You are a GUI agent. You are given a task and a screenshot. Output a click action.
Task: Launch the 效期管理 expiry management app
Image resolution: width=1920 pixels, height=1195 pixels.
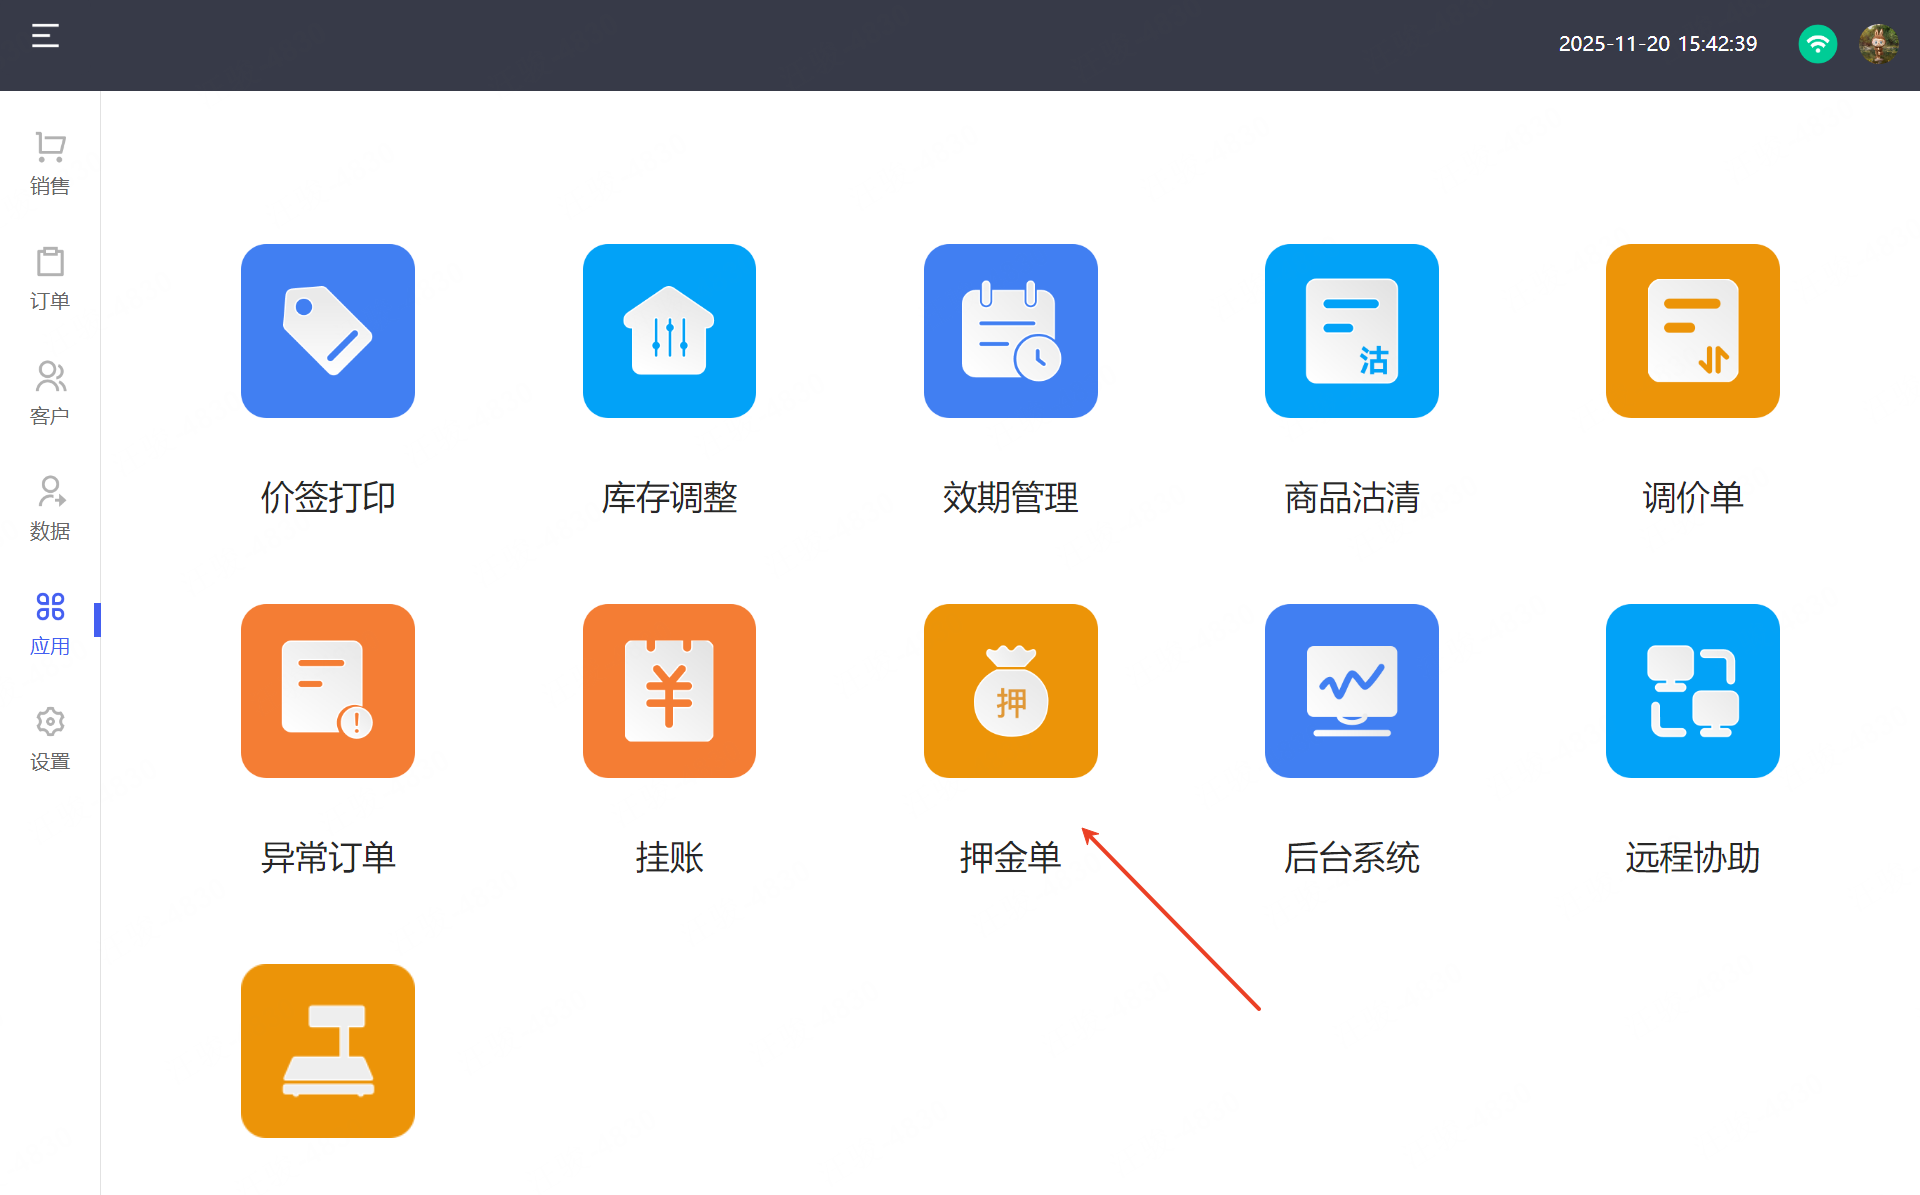(x=1010, y=331)
